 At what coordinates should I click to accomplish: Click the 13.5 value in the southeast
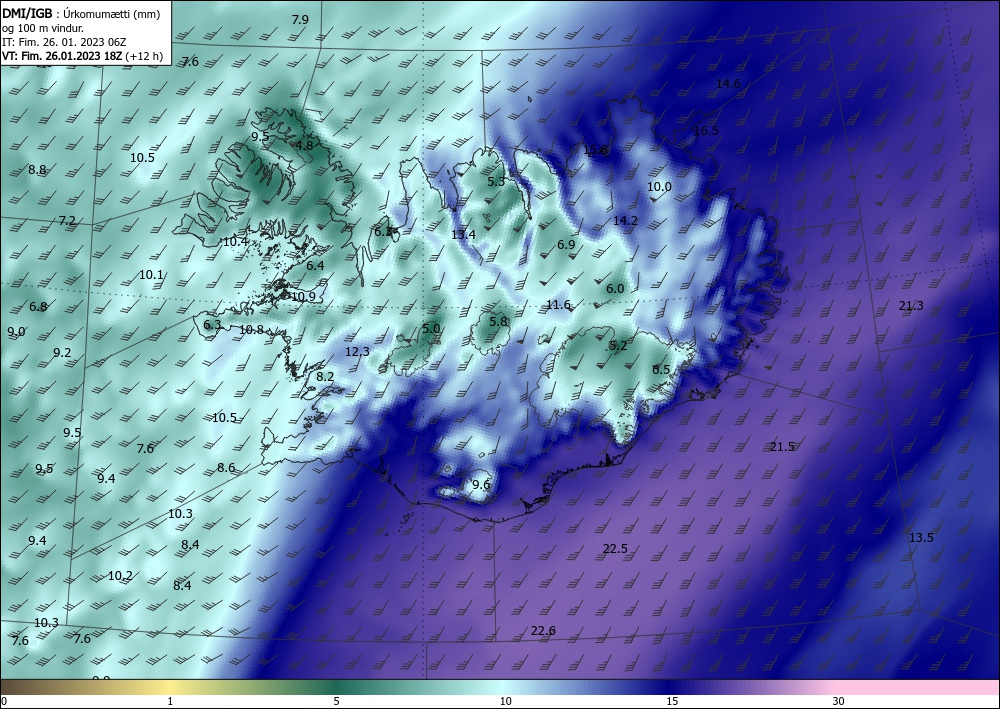click(921, 538)
